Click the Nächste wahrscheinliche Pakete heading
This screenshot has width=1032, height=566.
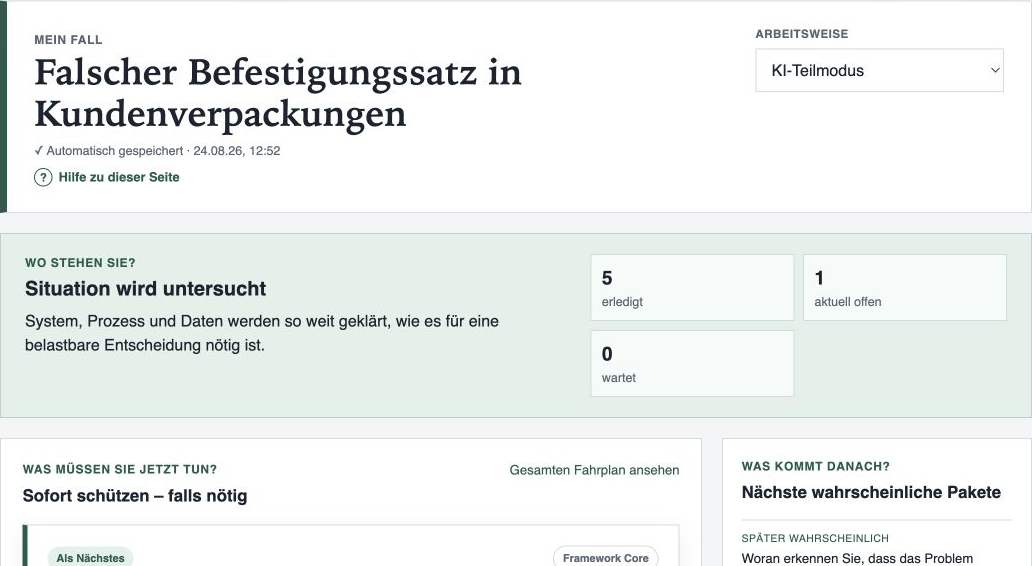click(871, 492)
